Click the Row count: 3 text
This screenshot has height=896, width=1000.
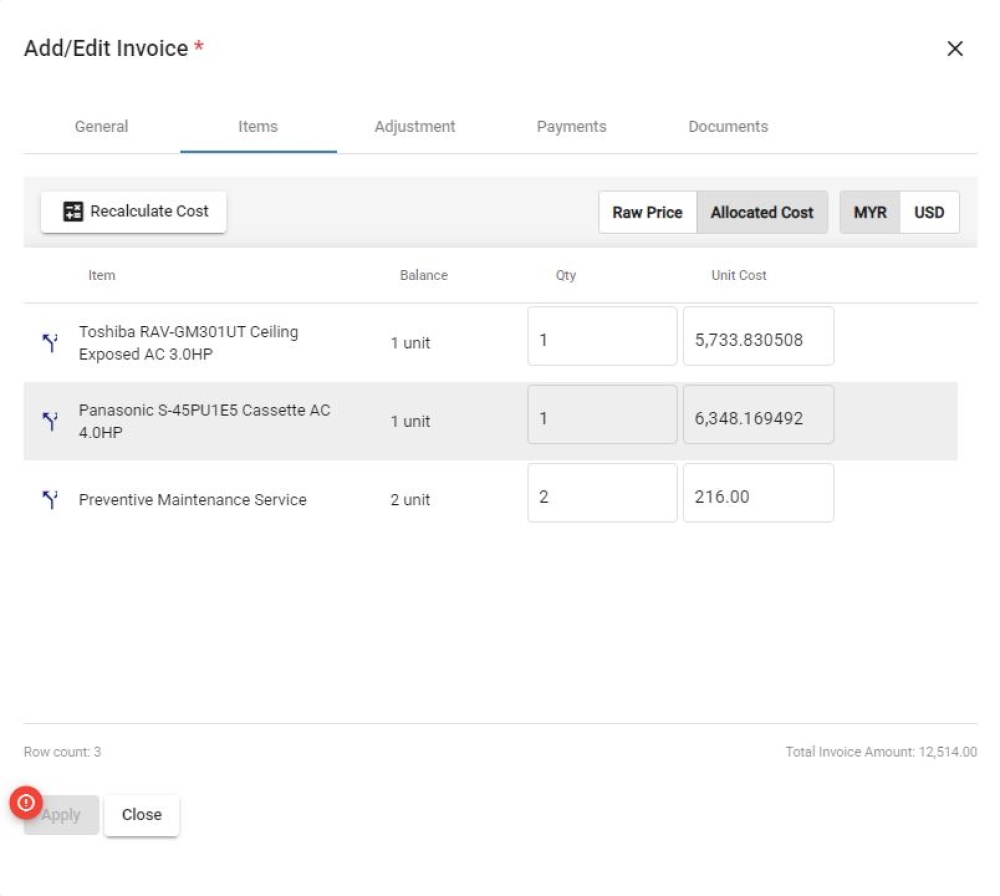tap(62, 752)
